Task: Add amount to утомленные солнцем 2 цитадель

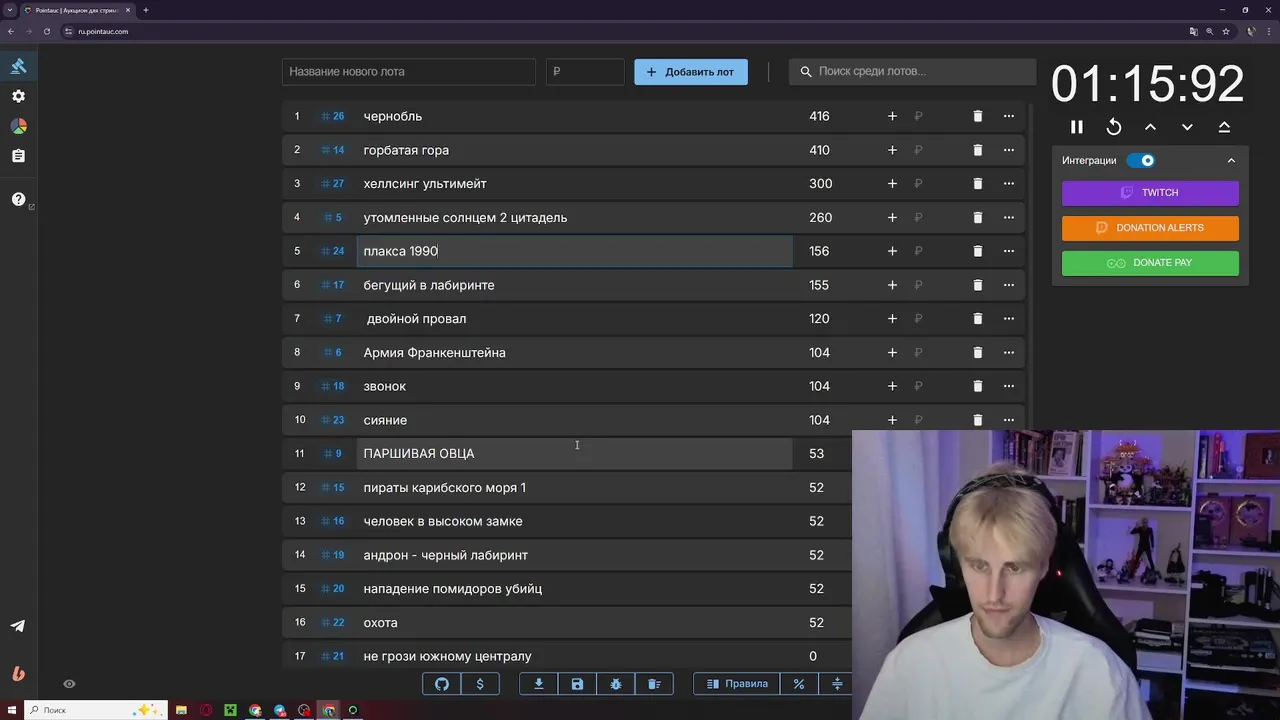Action: click(x=892, y=217)
